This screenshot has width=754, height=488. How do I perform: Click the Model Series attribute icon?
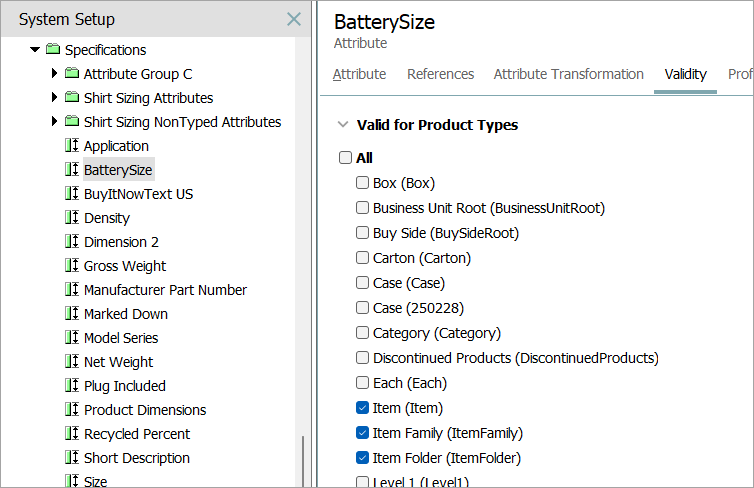click(x=72, y=338)
